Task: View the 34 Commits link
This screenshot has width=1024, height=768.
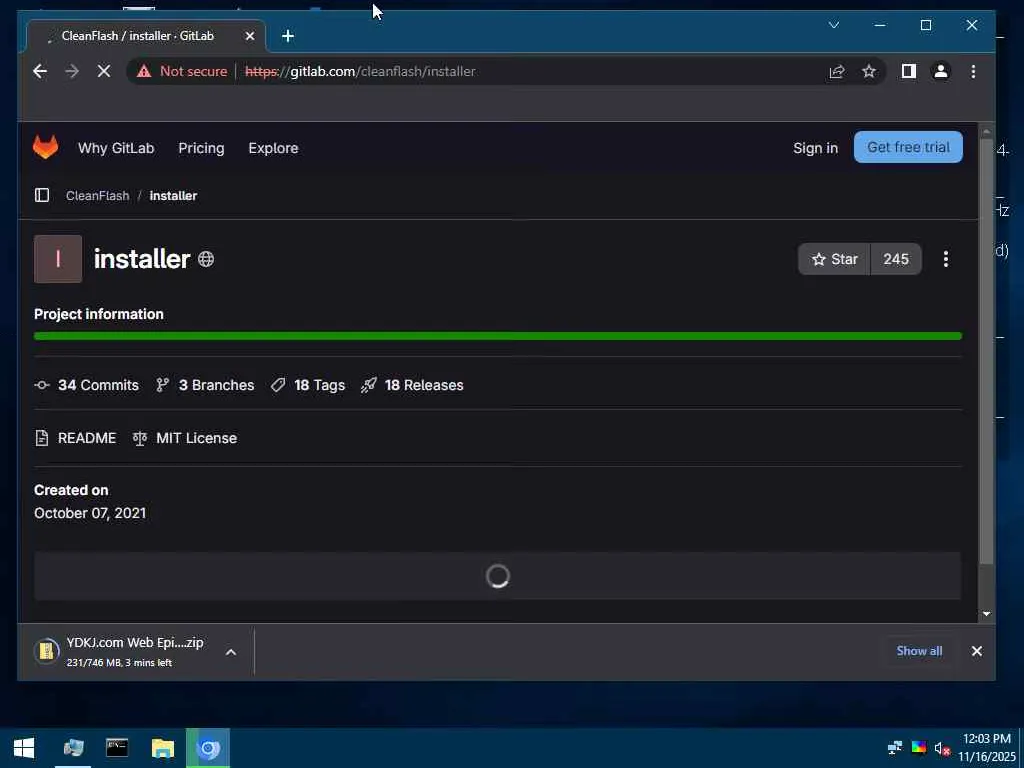Action: pyautogui.click(x=86, y=385)
